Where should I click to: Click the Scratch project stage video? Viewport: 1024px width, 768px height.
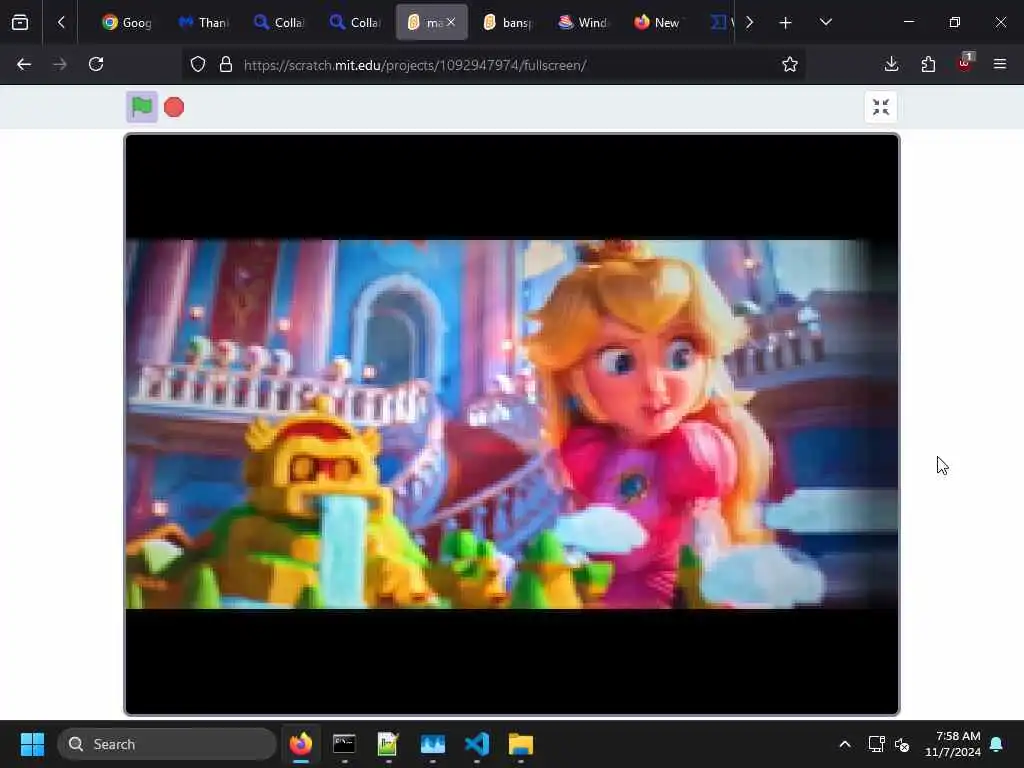click(x=512, y=424)
